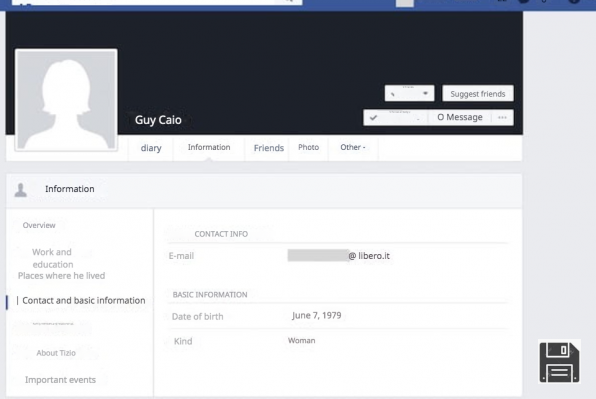Select Contact and basic information
This screenshot has height=399, width=596.
[x=84, y=301]
